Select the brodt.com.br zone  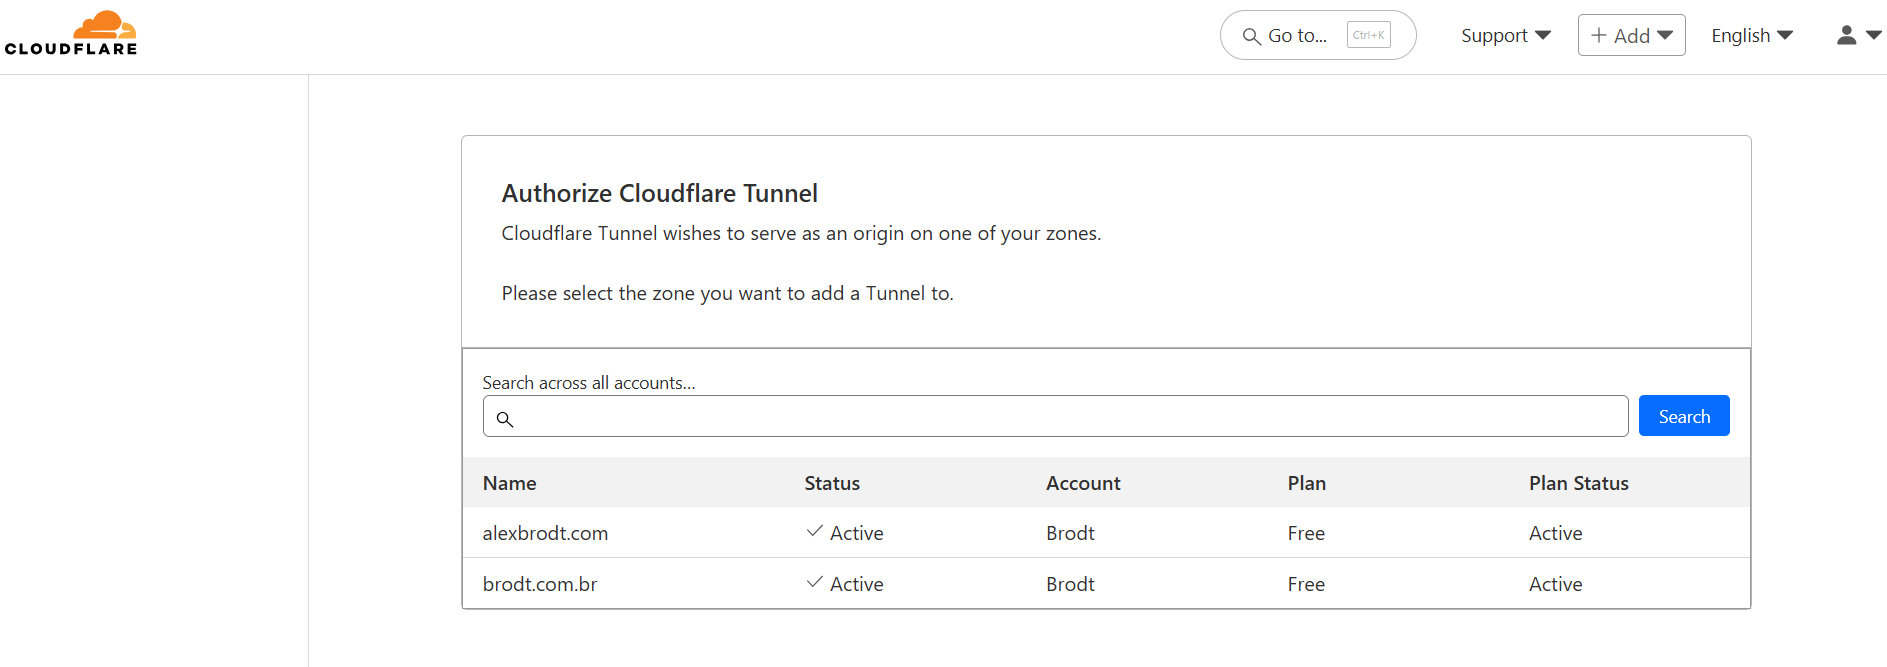point(540,584)
